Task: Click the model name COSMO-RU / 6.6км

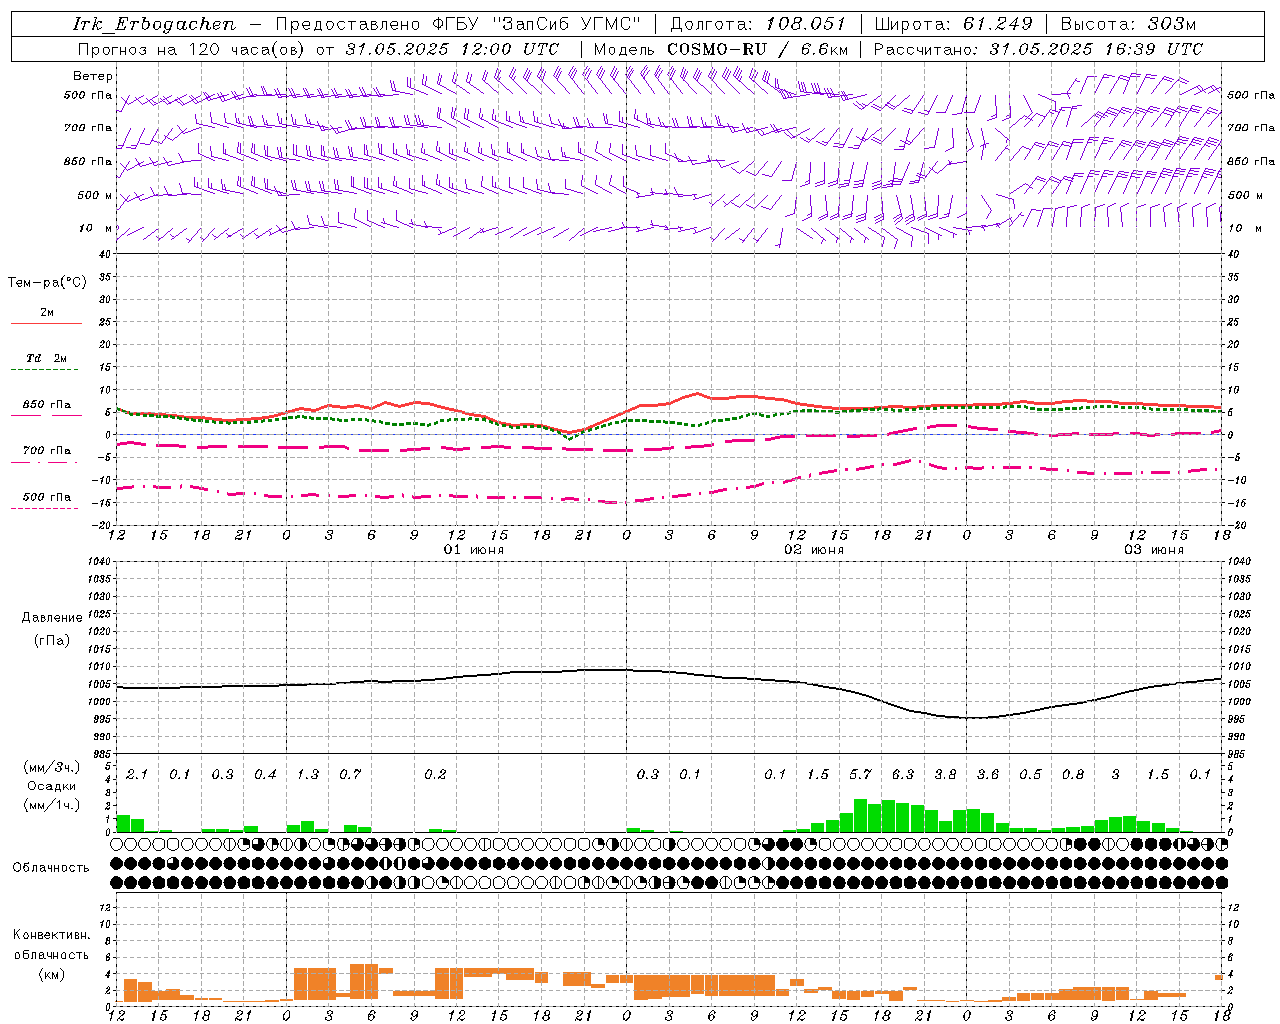Action: click(758, 49)
